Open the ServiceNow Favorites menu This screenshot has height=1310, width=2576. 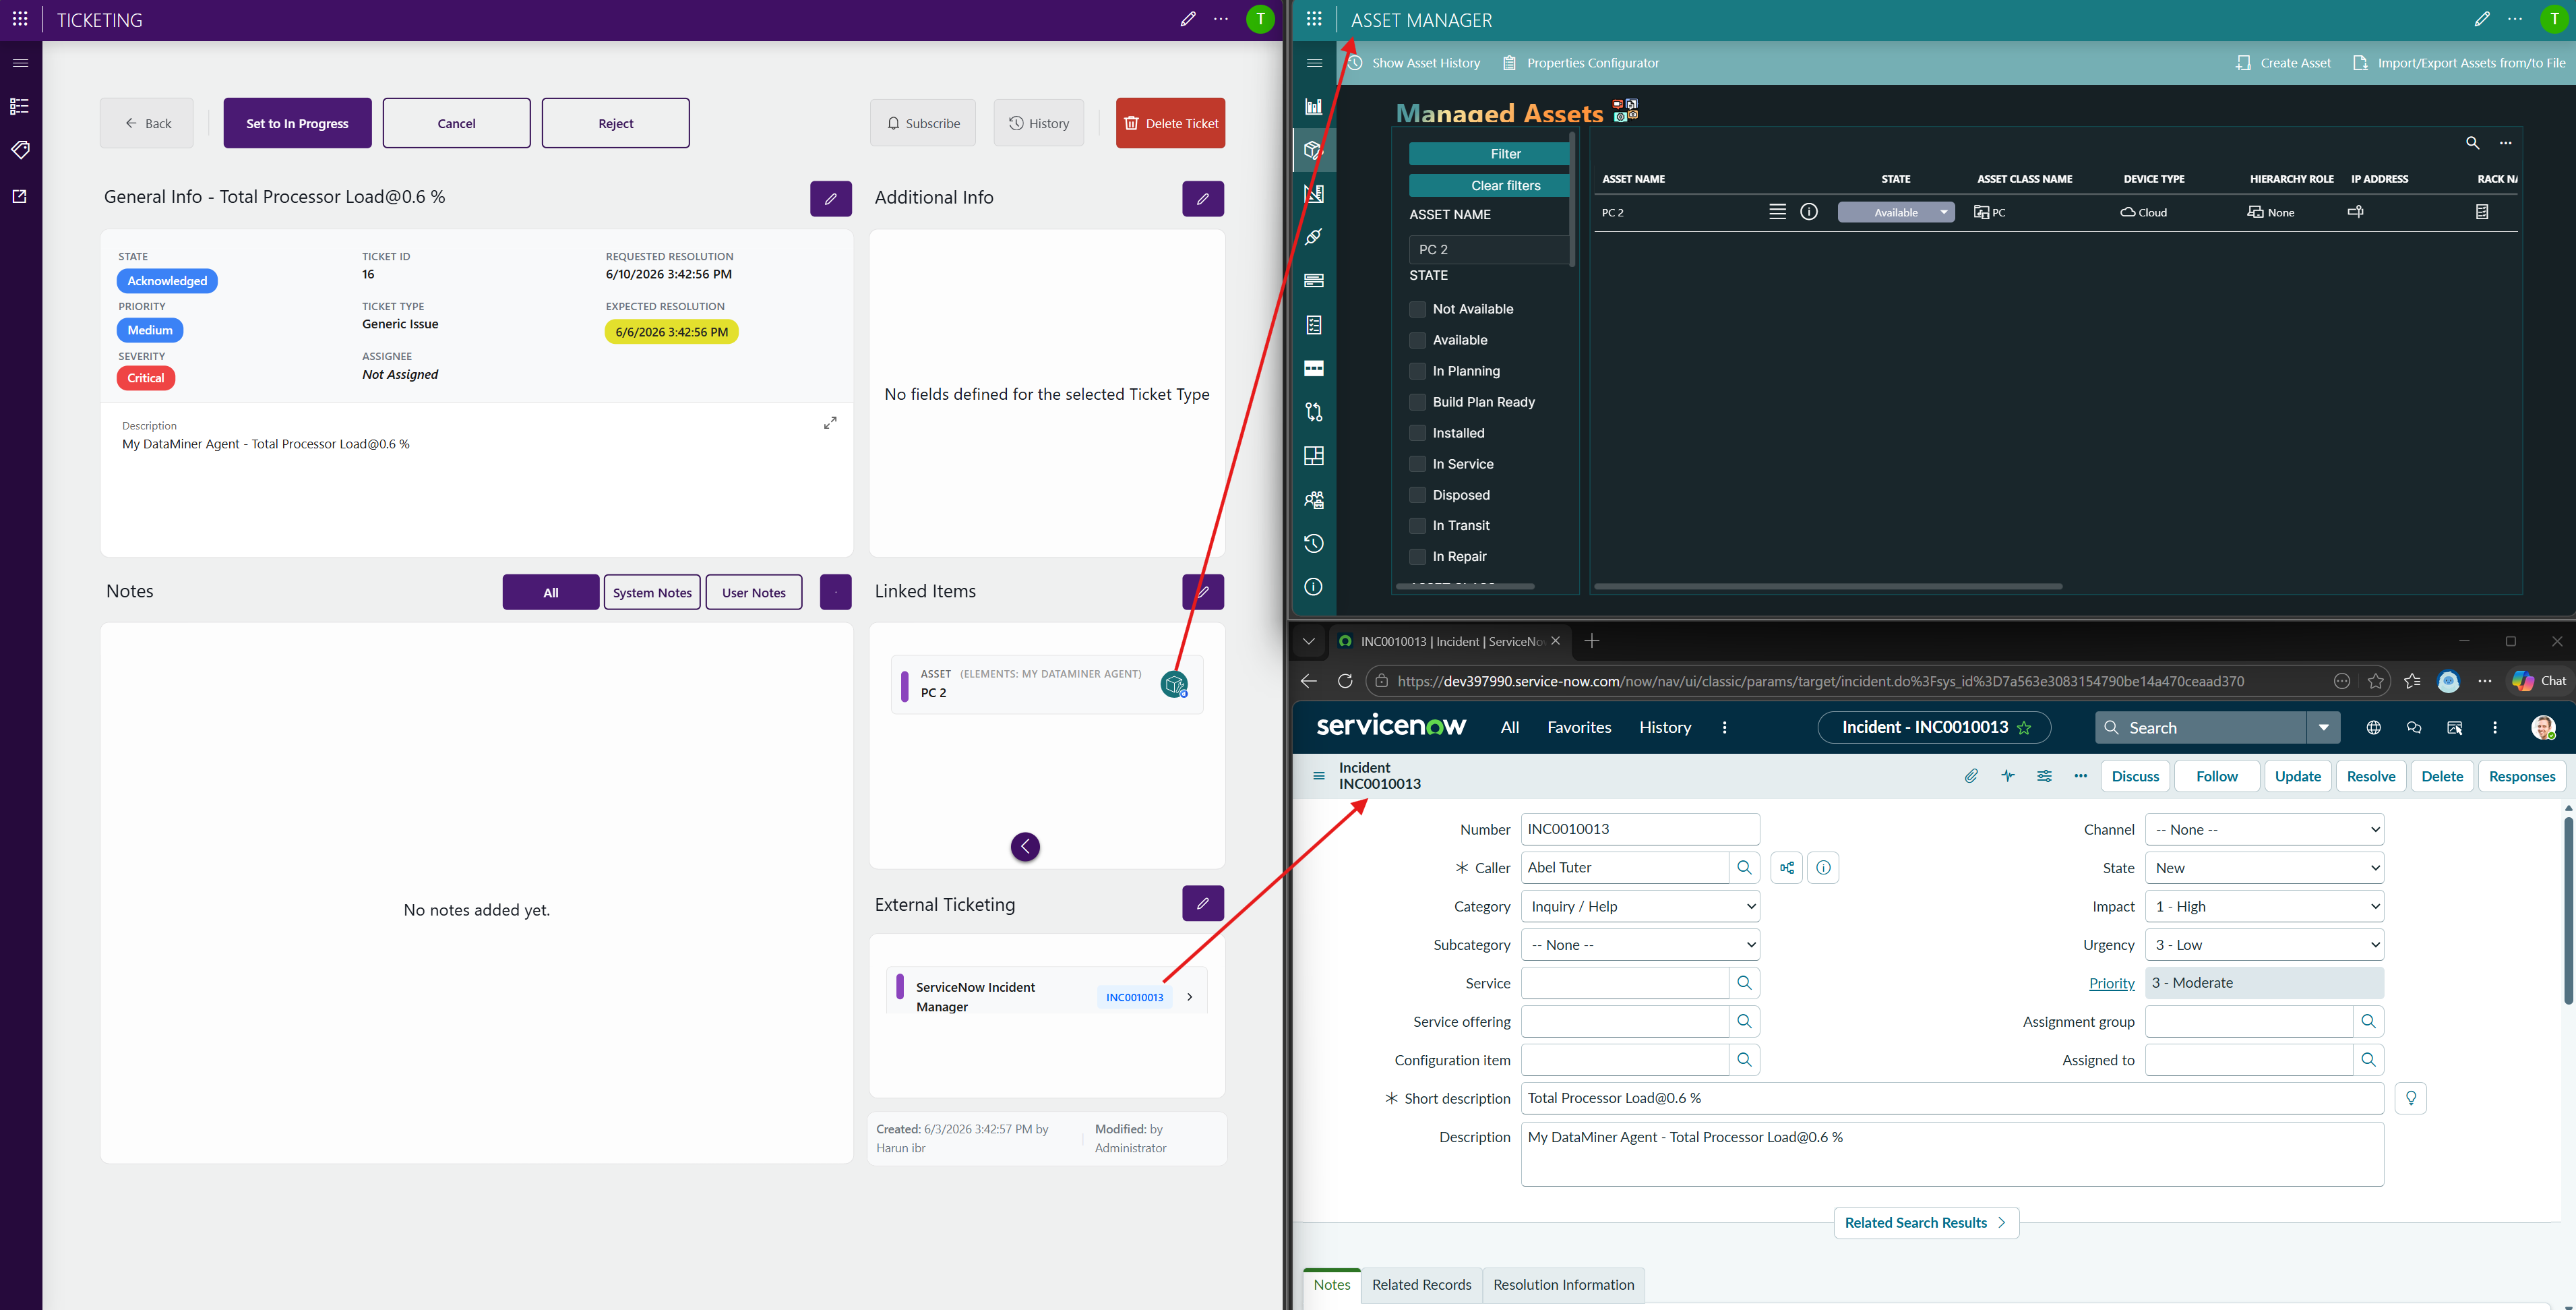tap(1579, 728)
